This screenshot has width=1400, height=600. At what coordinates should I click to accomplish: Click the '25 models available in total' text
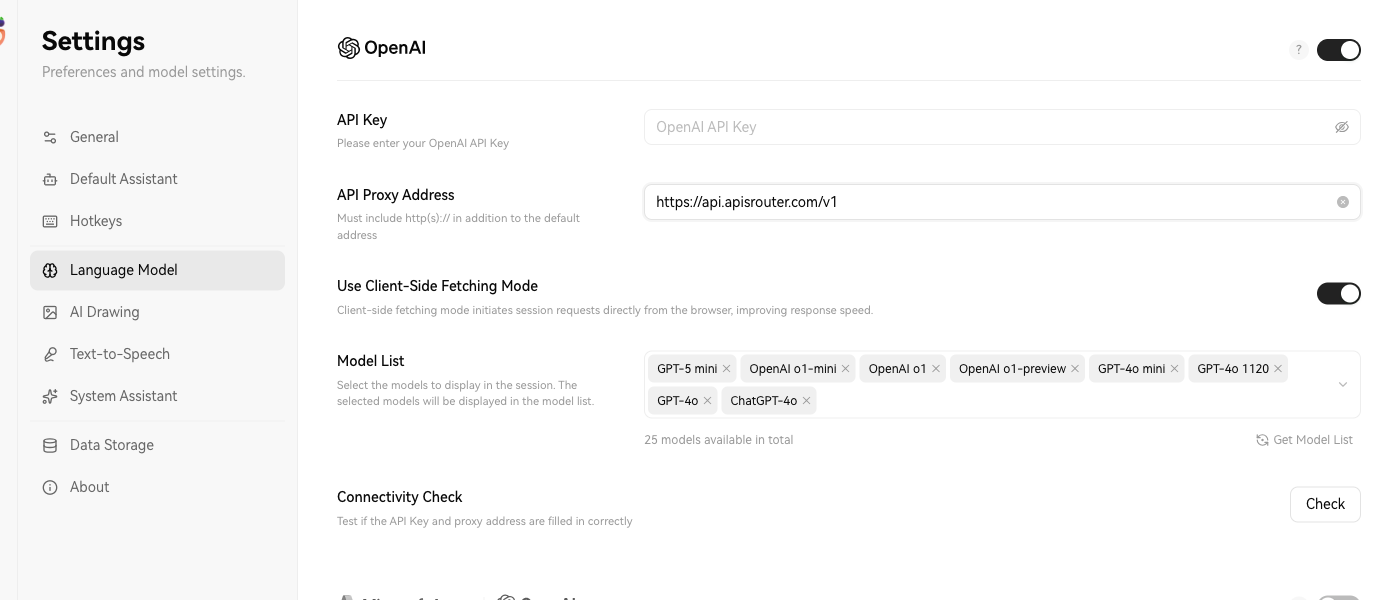point(719,440)
